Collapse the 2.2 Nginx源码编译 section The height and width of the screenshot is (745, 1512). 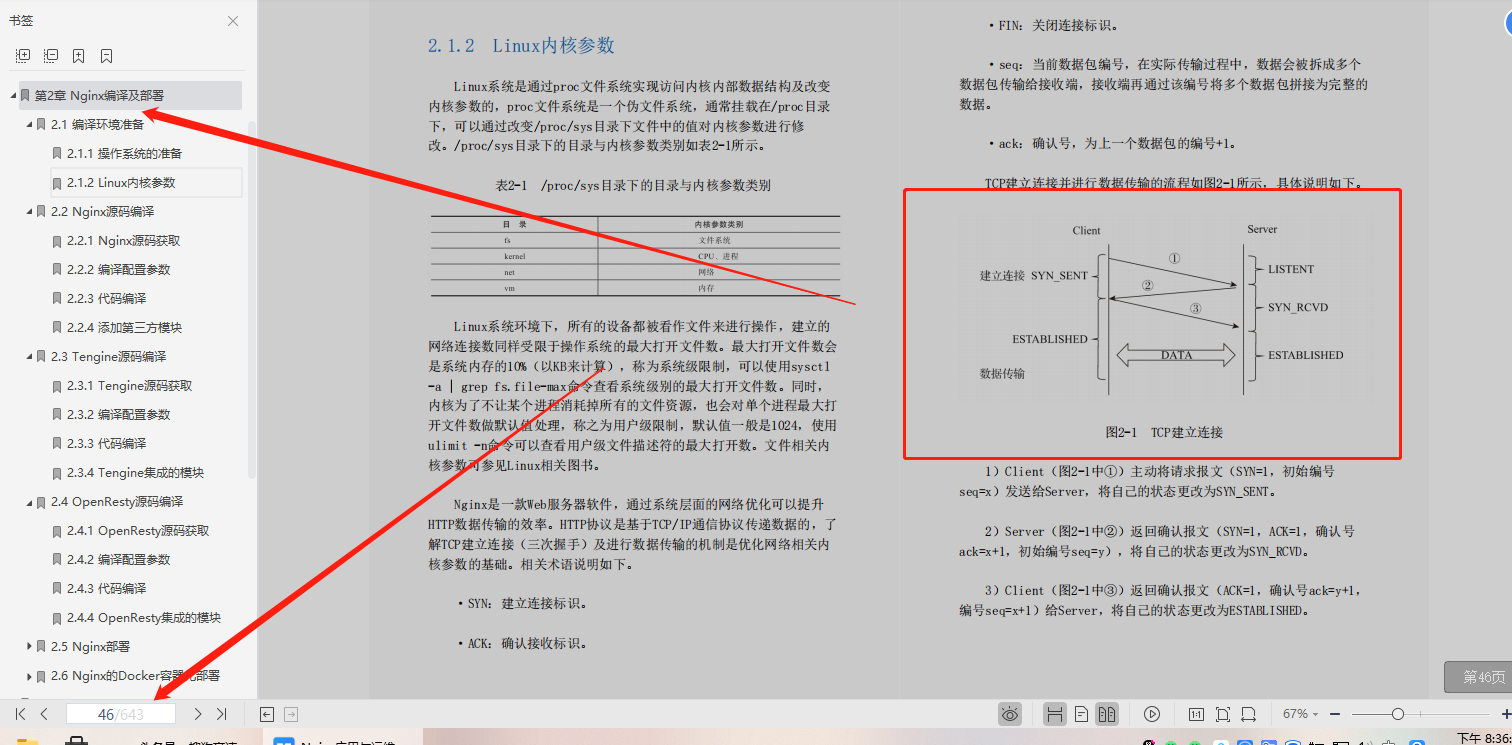30,212
